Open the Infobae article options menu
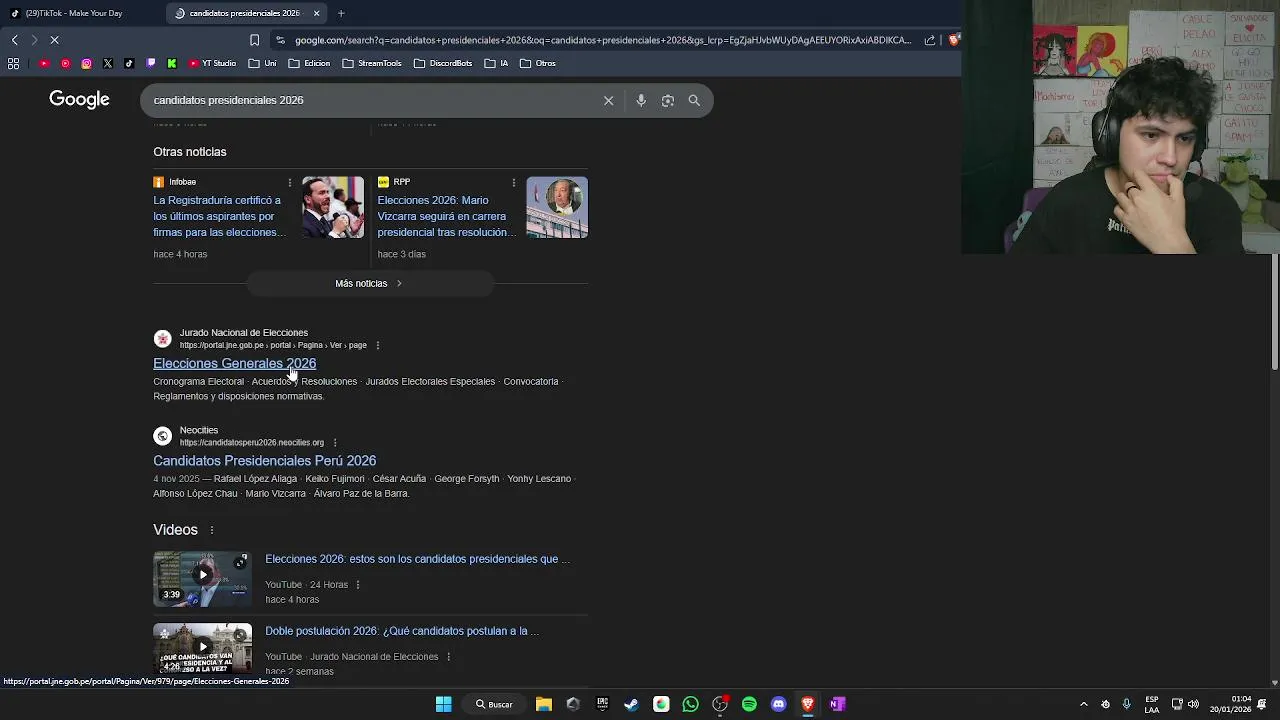The height and width of the screenshot is (720, 1280). [x=290, y=182]
